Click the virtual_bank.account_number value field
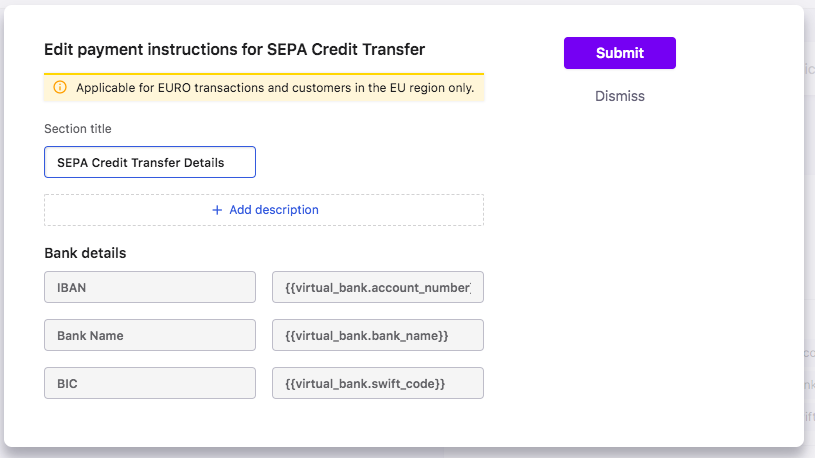 pyautogui.click(x=378, y=287)
